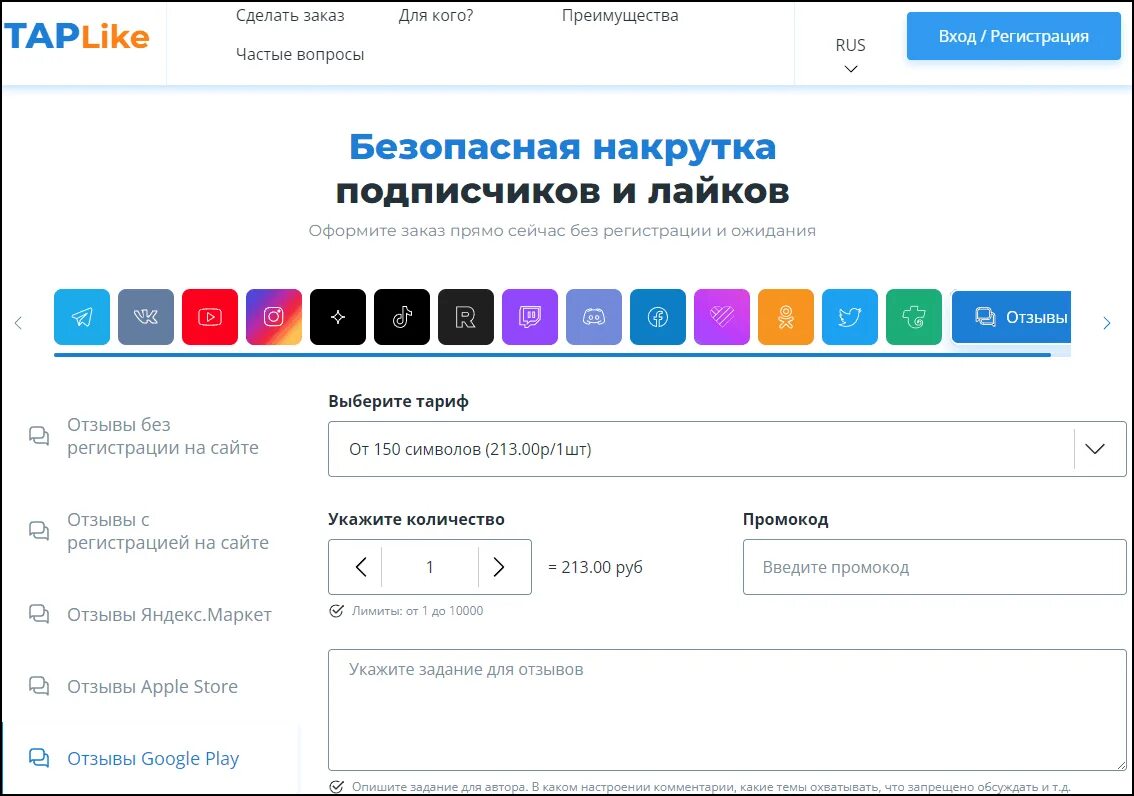Select Отзывы Google Play option
This screenshot has width=1134, height=796.
[x=153, y=758]
